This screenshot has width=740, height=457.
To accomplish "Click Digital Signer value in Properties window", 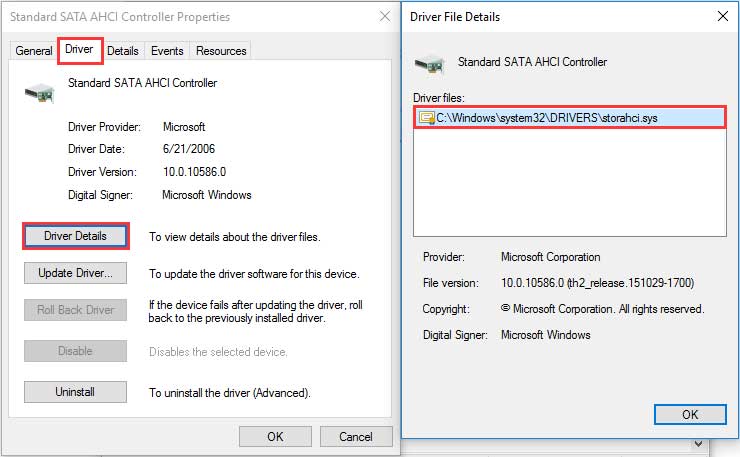I will (x=207, y=195).
